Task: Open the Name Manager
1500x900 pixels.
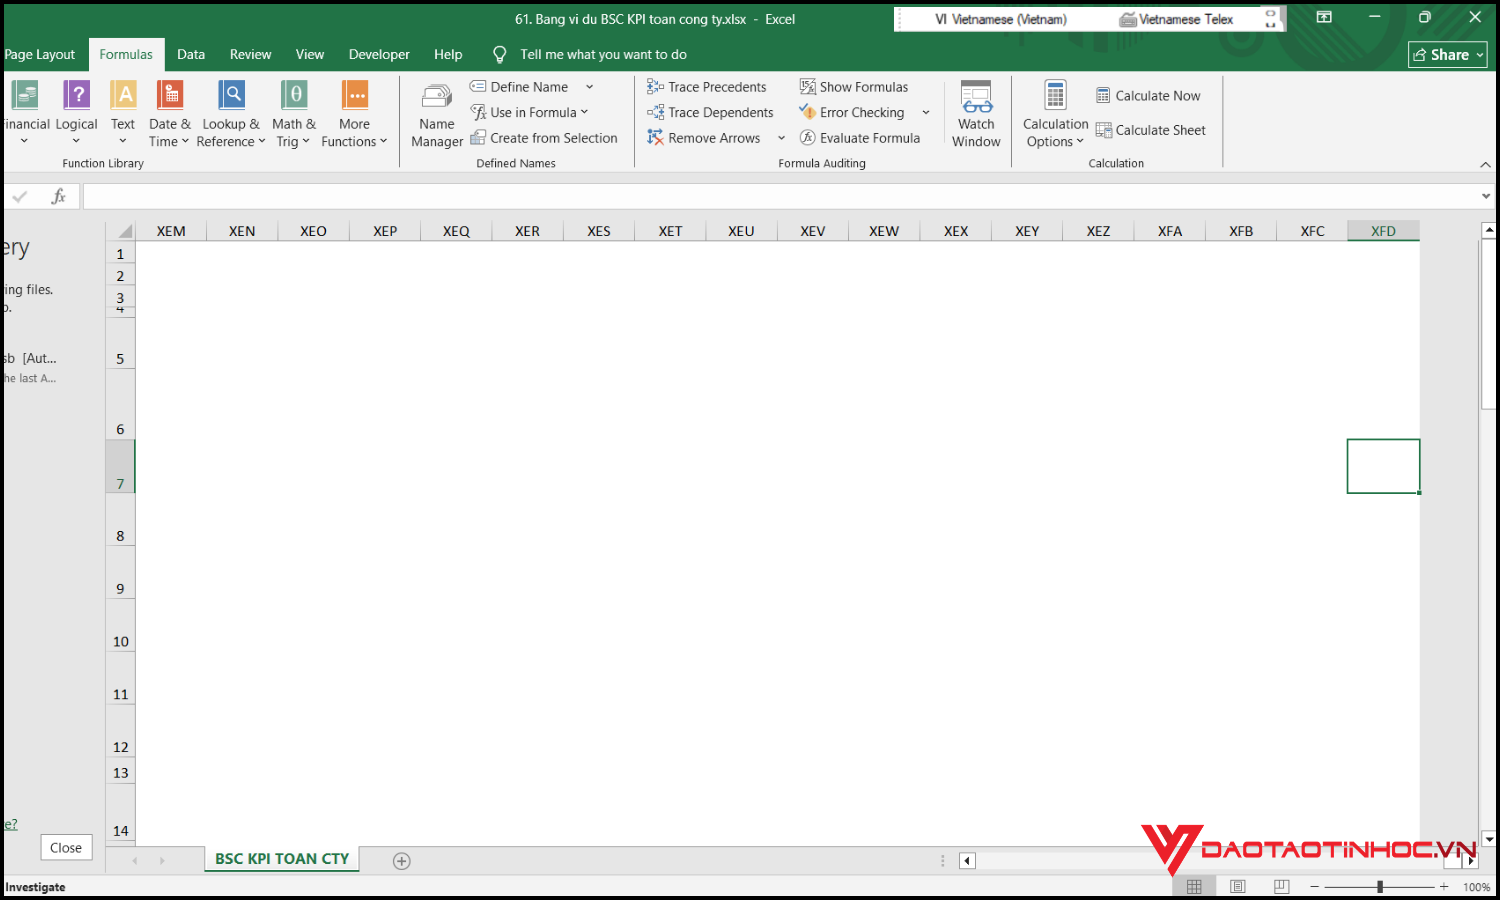Action: coord(436,112)
